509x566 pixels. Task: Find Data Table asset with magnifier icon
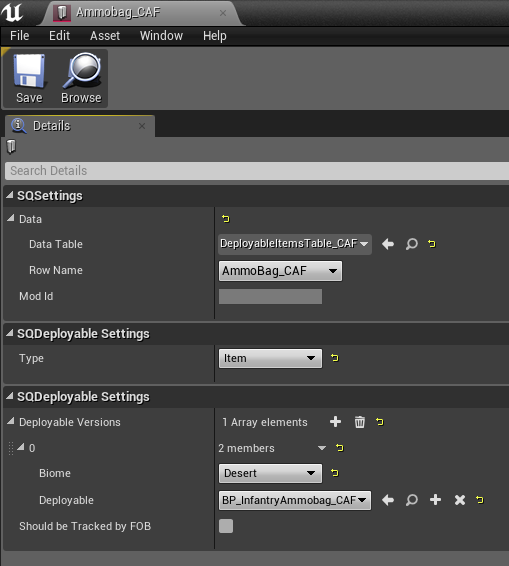click(x=412, y=244)
